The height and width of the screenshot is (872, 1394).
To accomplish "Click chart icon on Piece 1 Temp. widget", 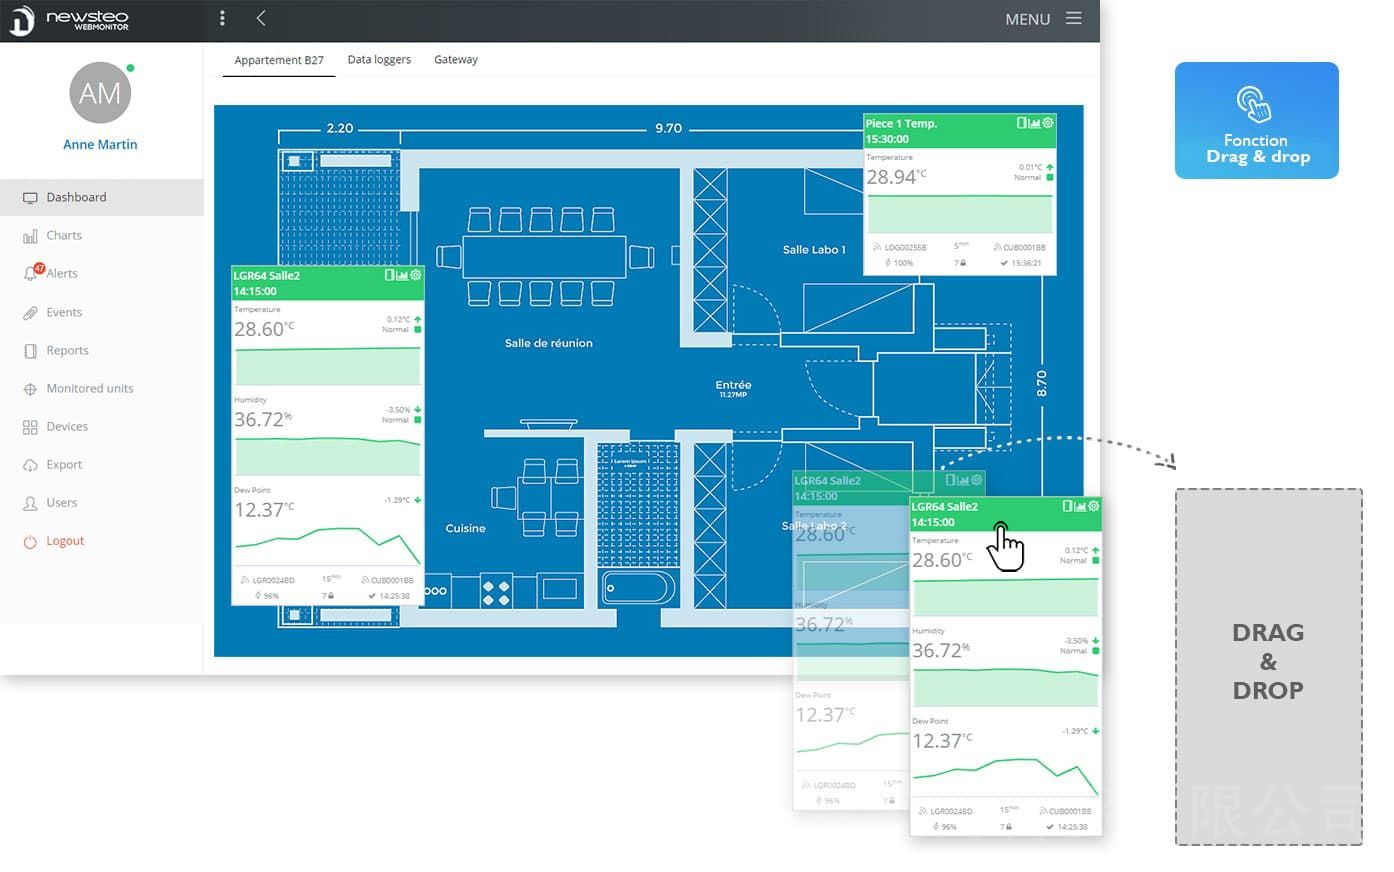I will tap(1035, 123).
